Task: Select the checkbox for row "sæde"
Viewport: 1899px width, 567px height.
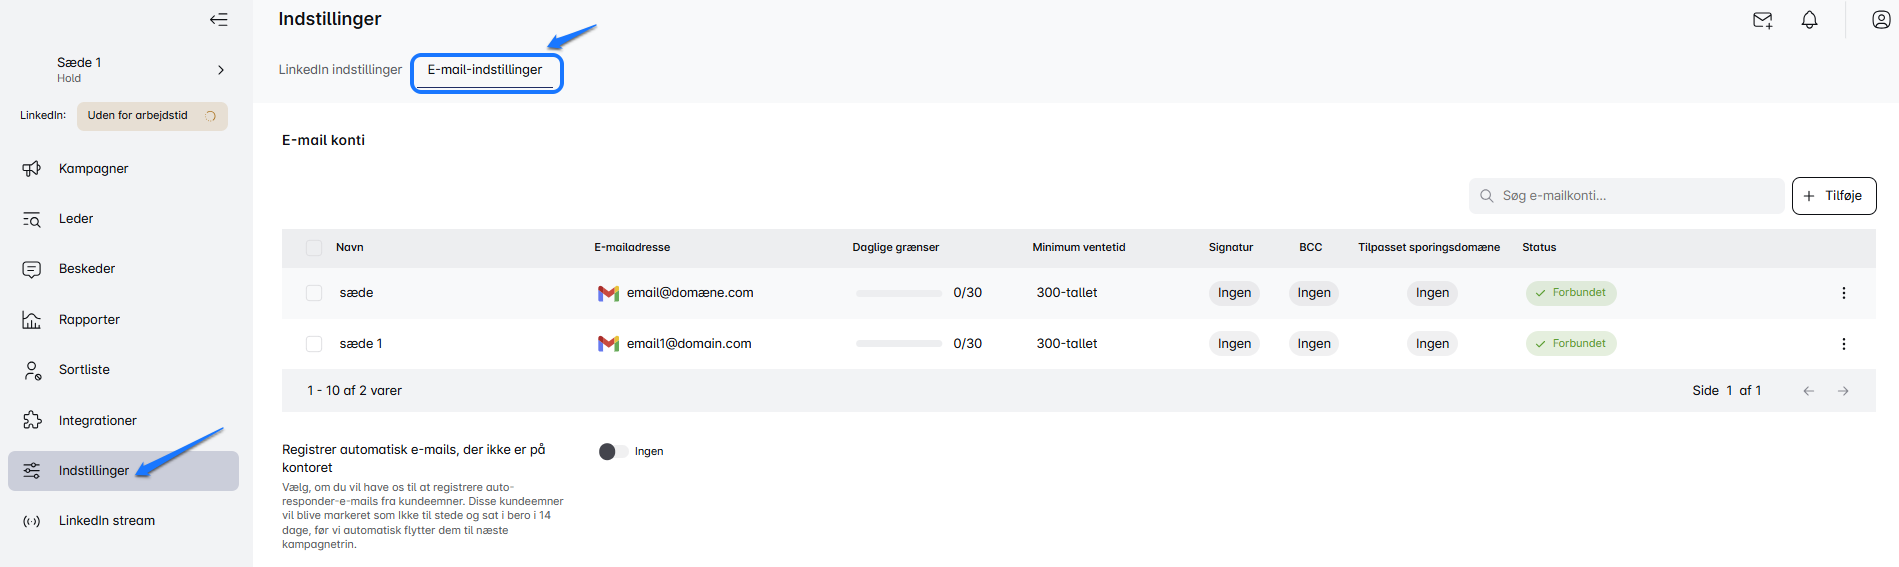Action: [314, 293]
